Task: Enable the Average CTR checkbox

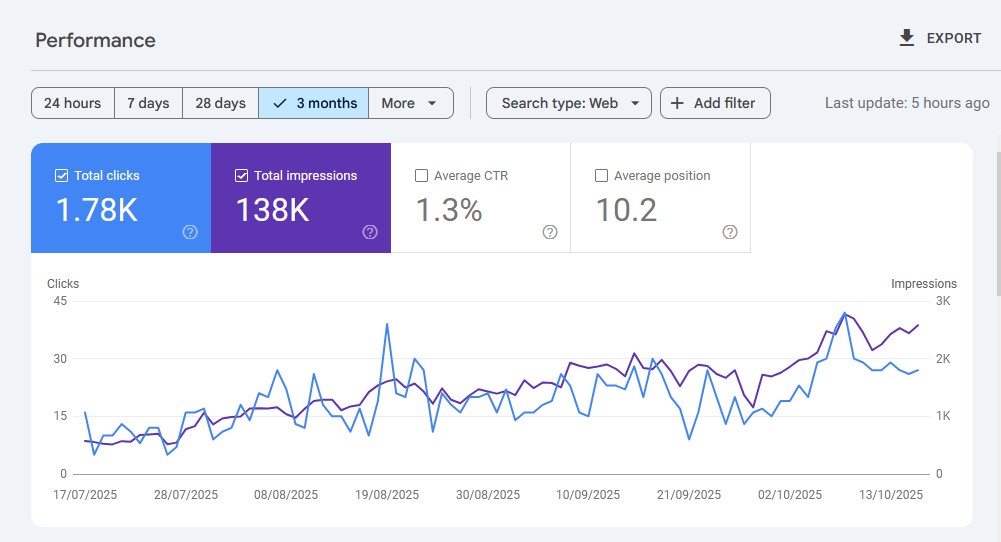Action: point(421,176)
